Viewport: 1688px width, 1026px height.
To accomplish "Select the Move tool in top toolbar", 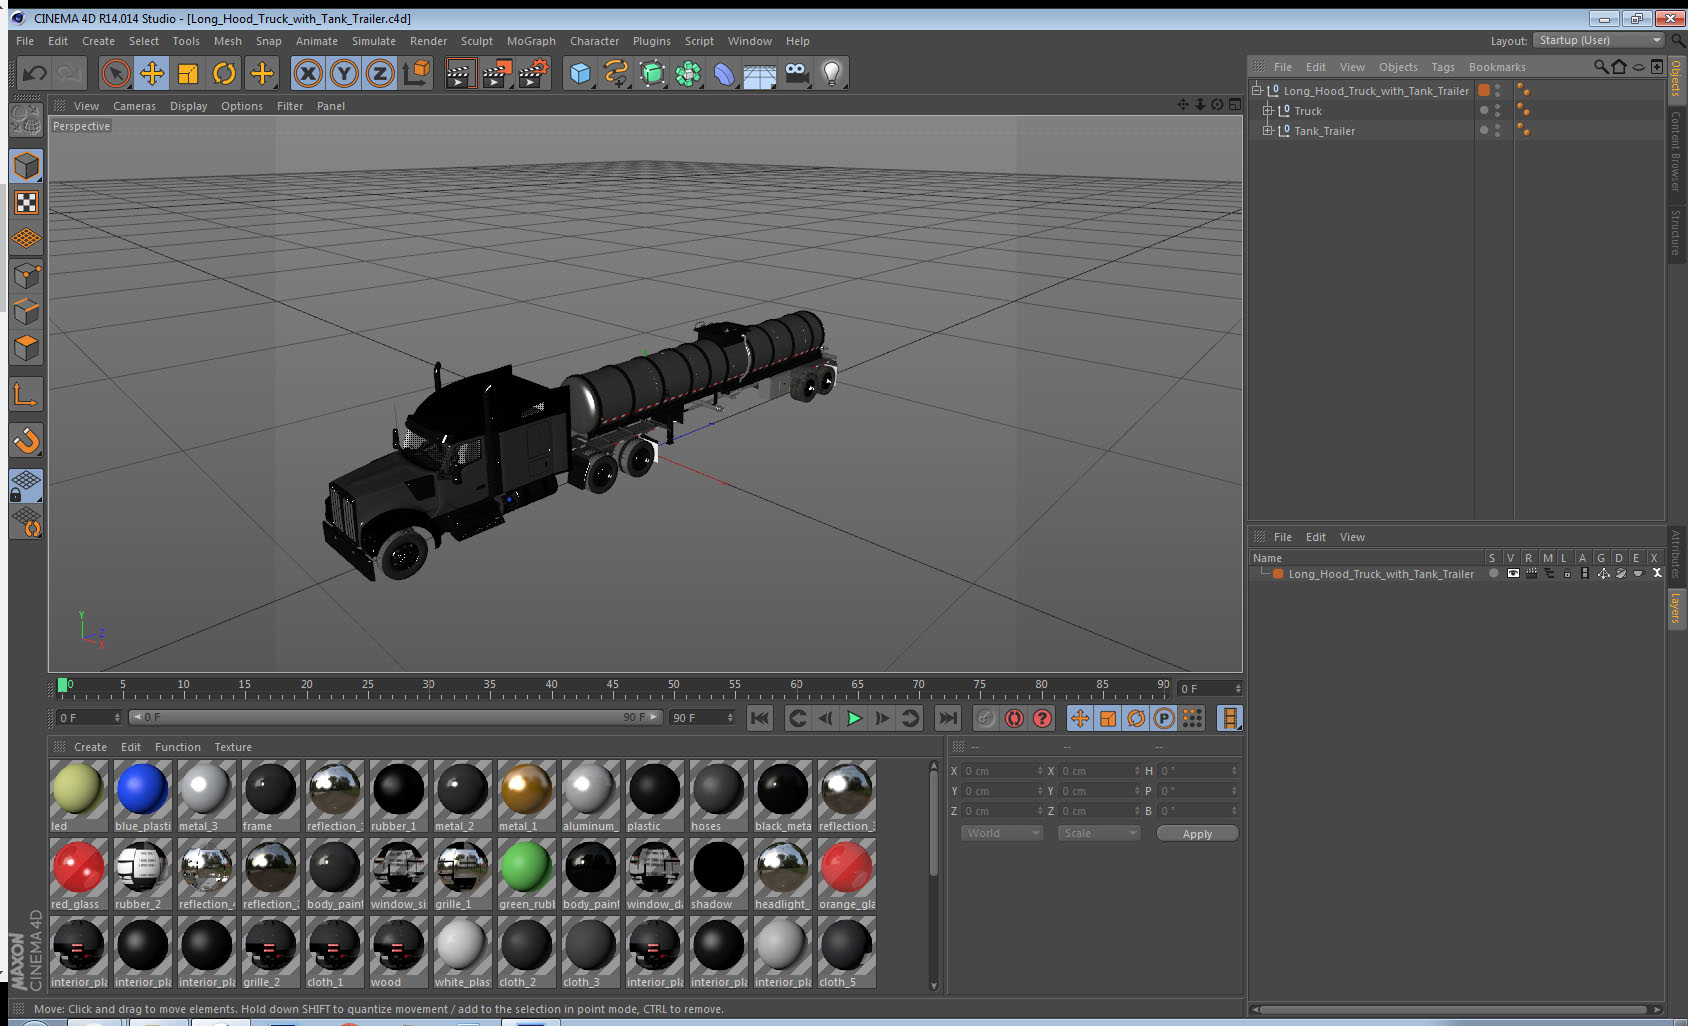I will pos(152,73).
